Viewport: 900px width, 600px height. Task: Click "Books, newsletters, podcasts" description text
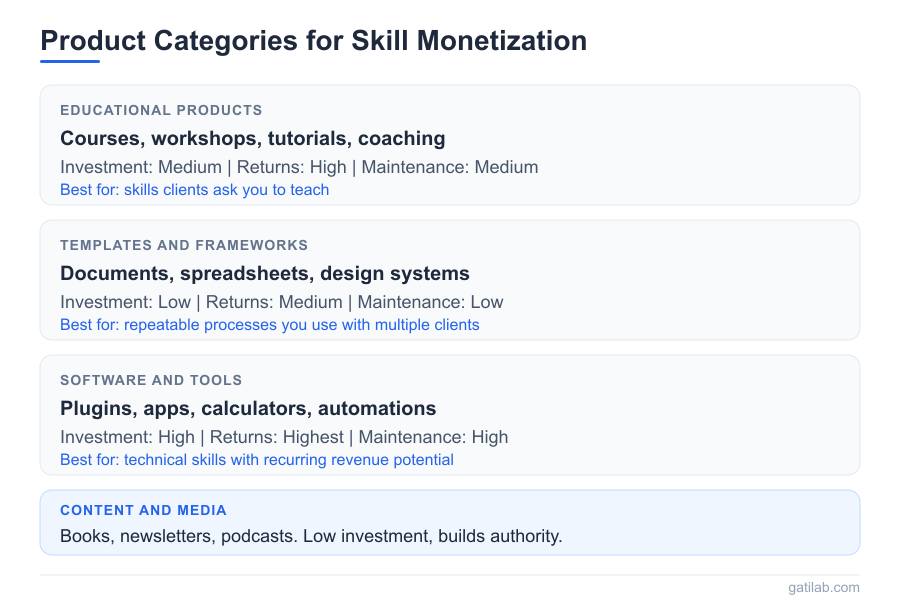[x=311, y=536]
